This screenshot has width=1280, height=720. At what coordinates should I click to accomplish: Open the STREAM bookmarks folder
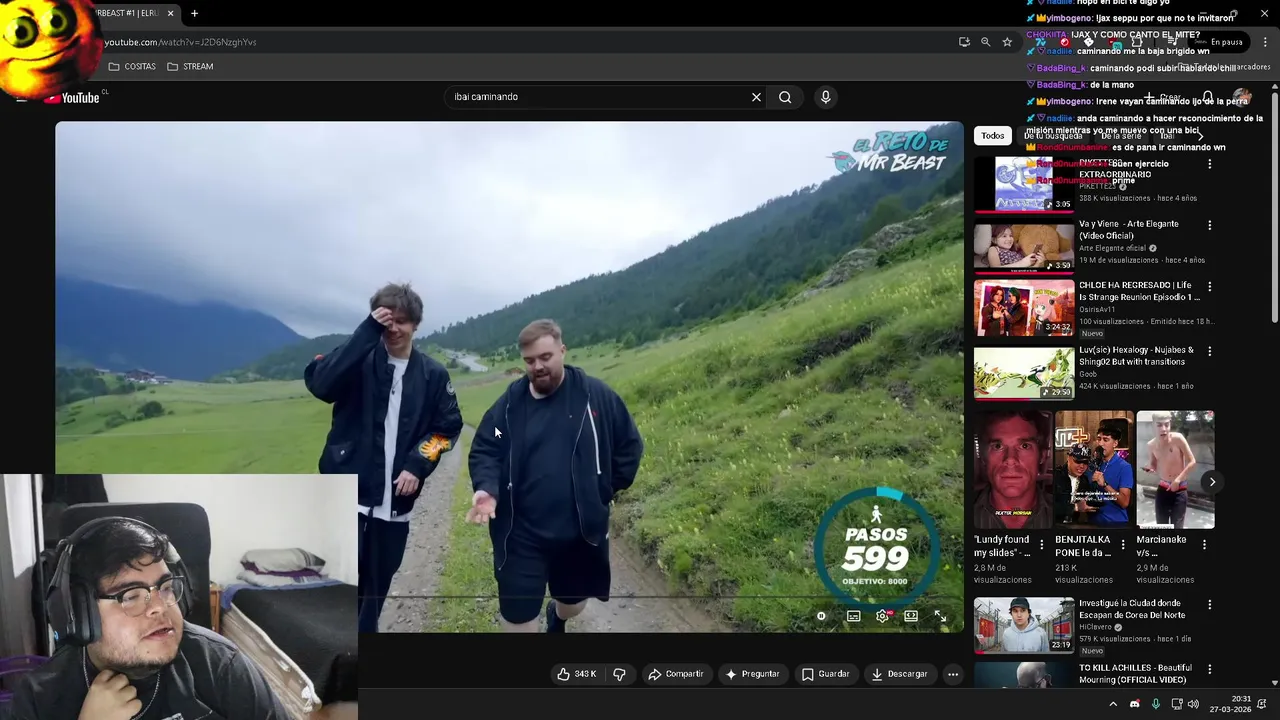pyautogui.click(x=190, y=66)
